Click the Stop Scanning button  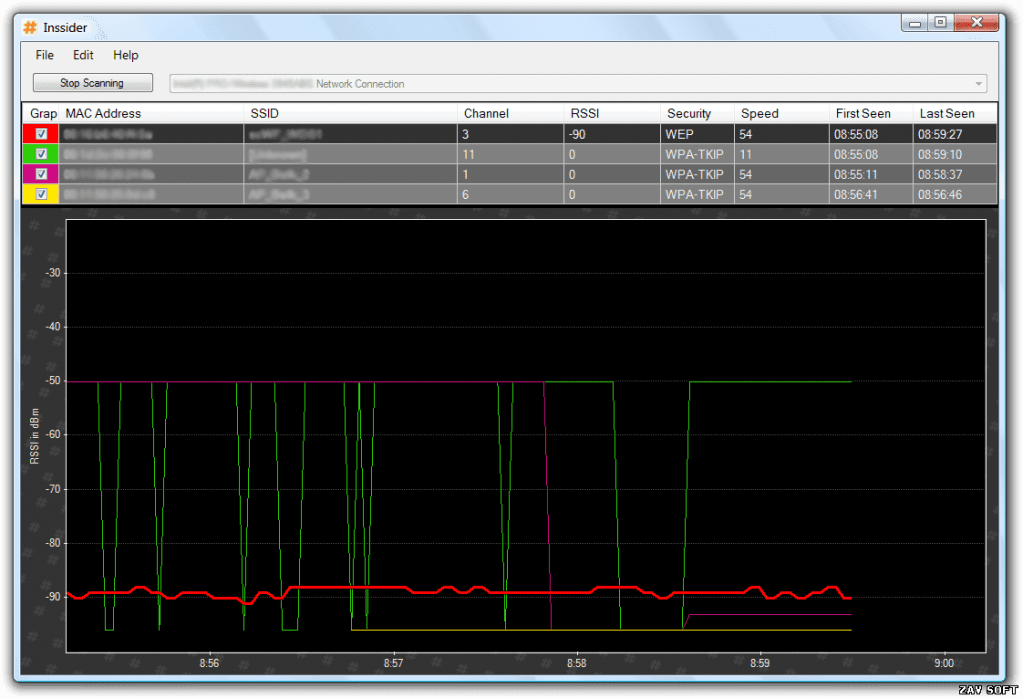click(93, 83)
